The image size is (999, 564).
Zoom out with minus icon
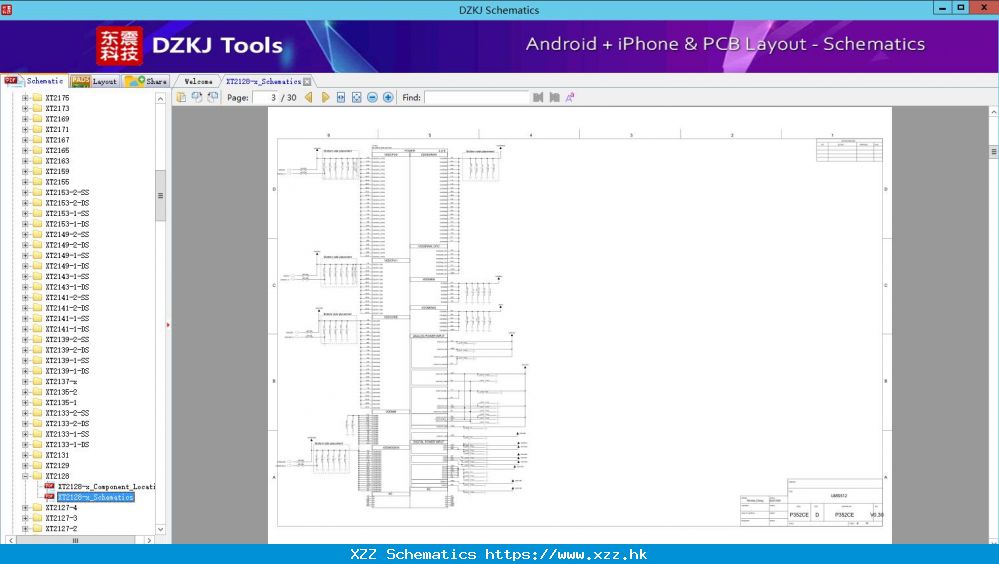click(x=372, y=98)
